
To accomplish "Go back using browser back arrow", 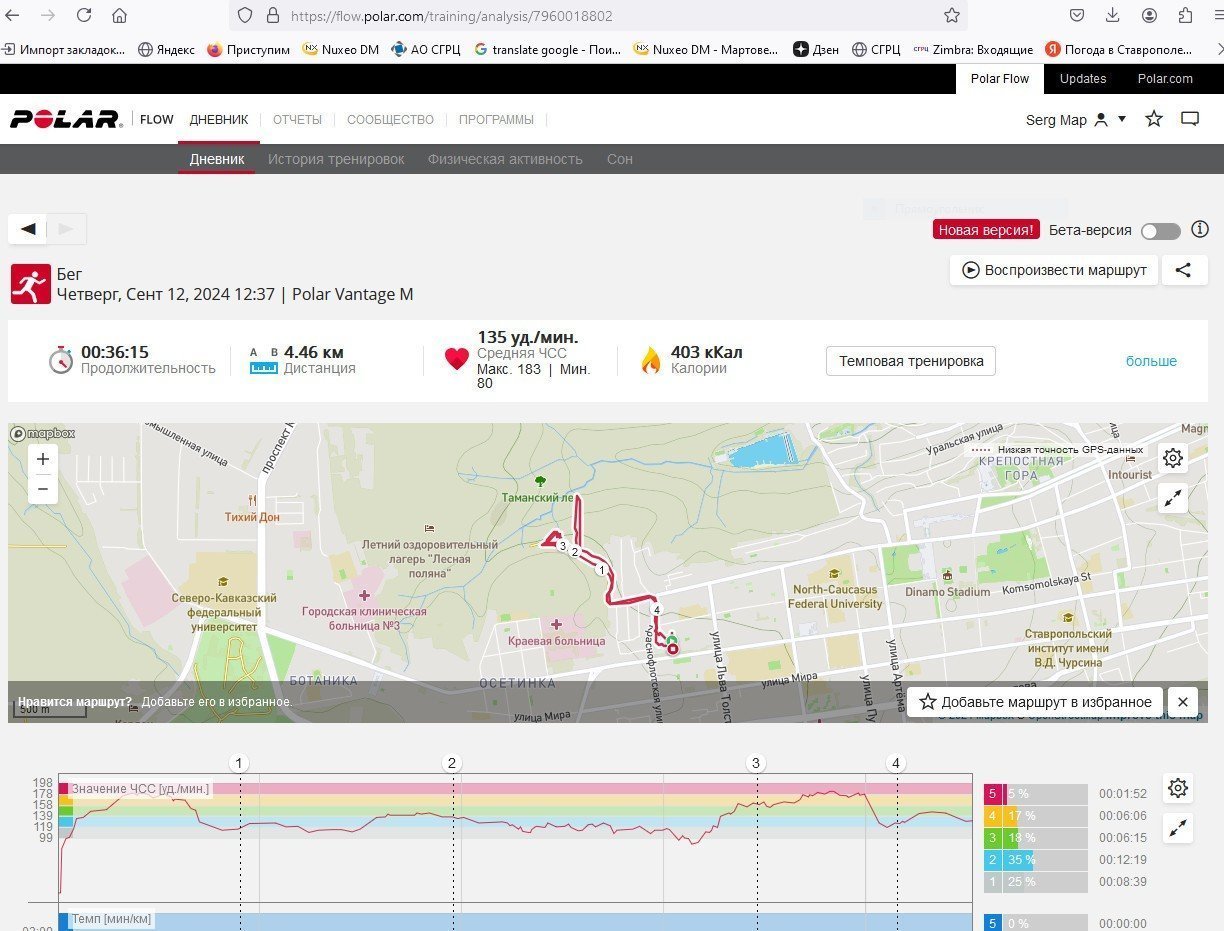I will 12,16.
